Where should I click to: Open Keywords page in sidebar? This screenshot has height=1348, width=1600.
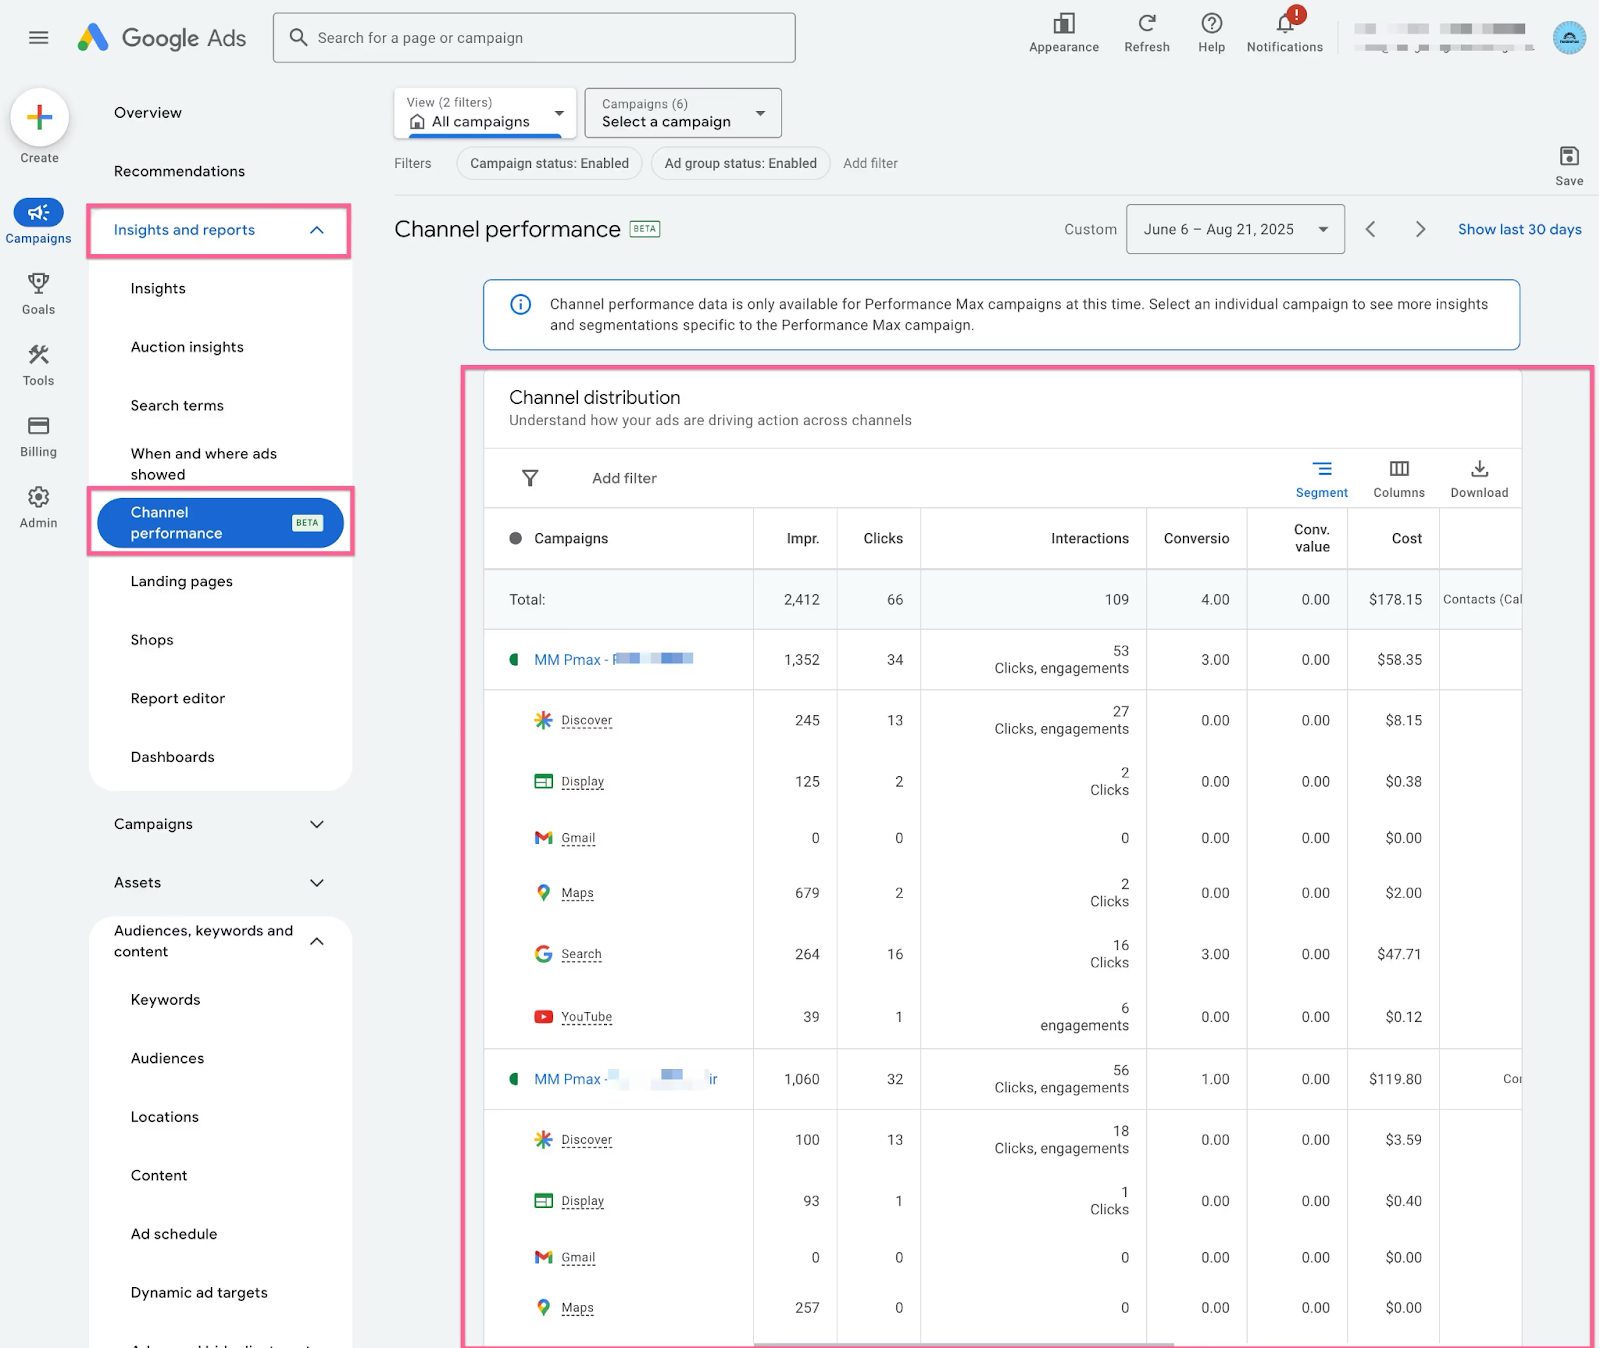(165, 1000)
